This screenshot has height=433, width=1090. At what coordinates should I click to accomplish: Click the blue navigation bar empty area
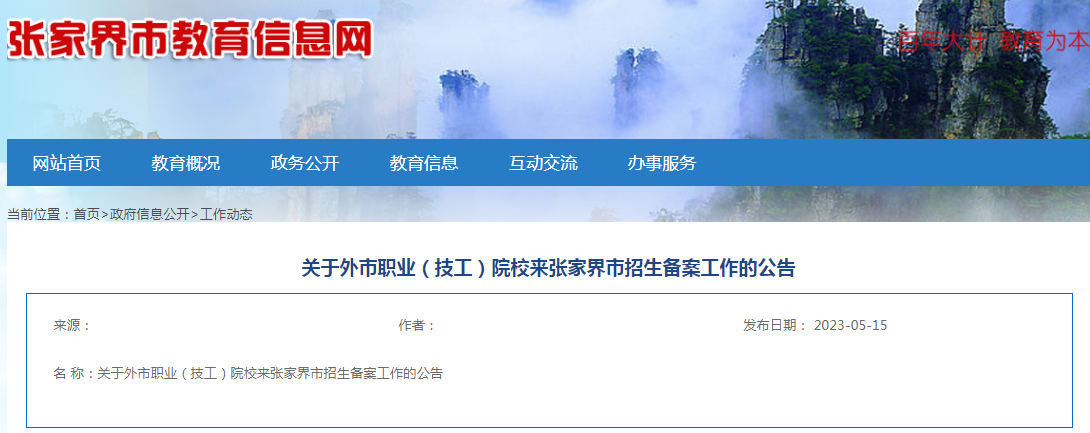click(890, 163)
